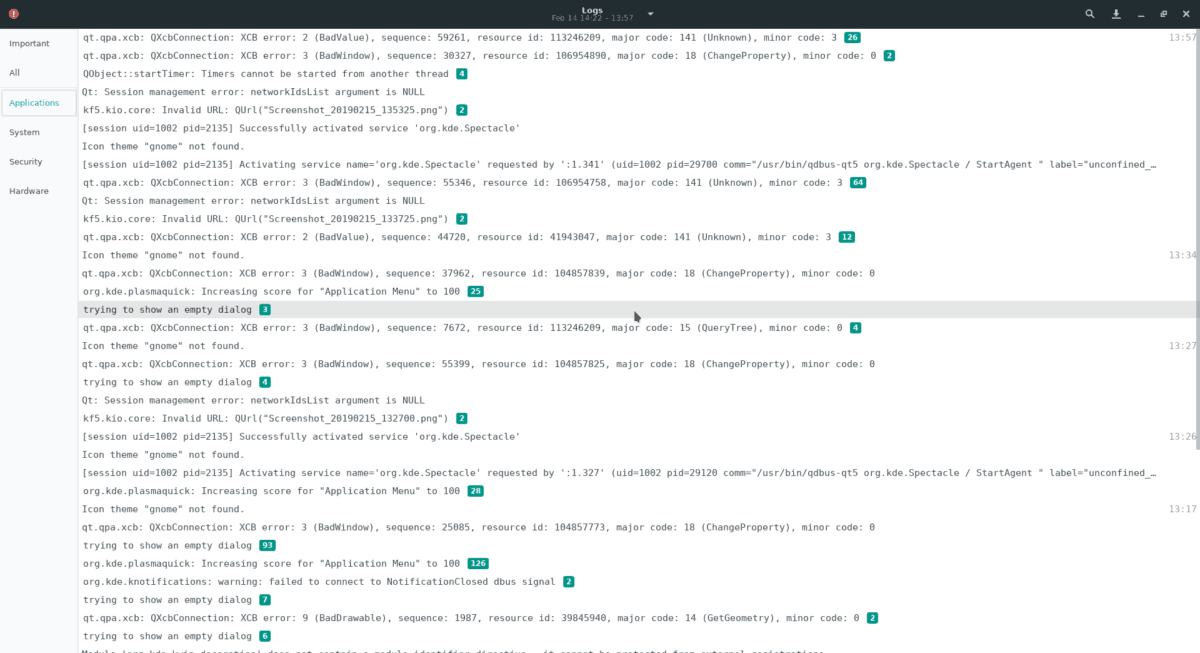This screenshot has width=1200, height=653.
Task: Click the Logs app icon in title bar
Action: (x=13, y=14)
